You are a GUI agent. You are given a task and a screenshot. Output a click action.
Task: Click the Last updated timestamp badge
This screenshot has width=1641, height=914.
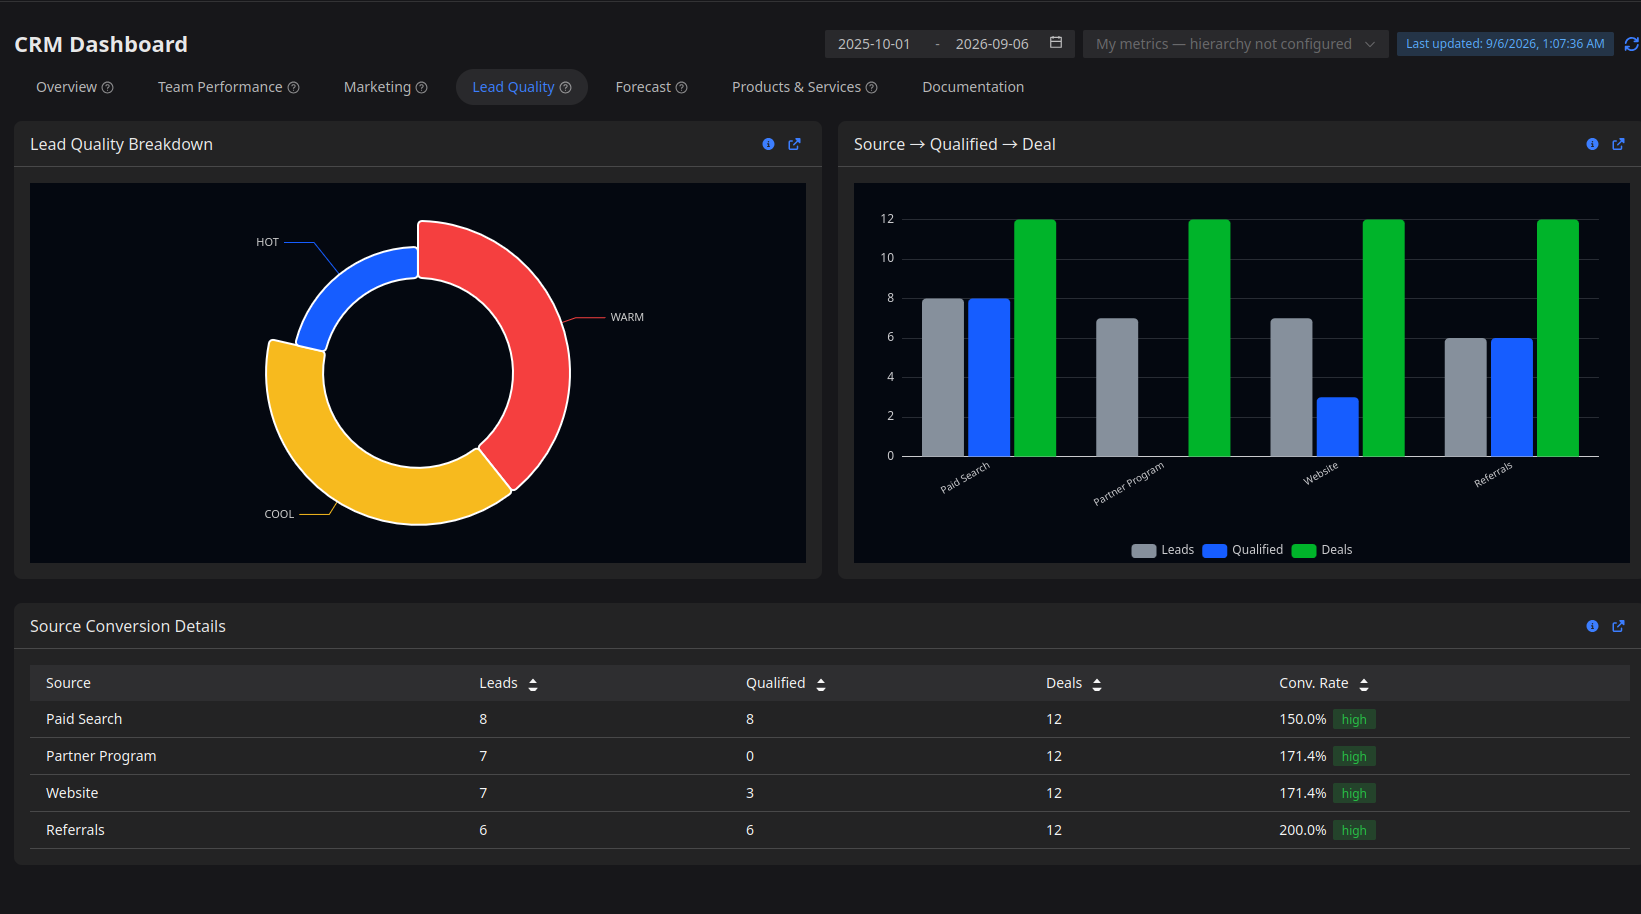pyautogui.click(x=1505, y=44)
